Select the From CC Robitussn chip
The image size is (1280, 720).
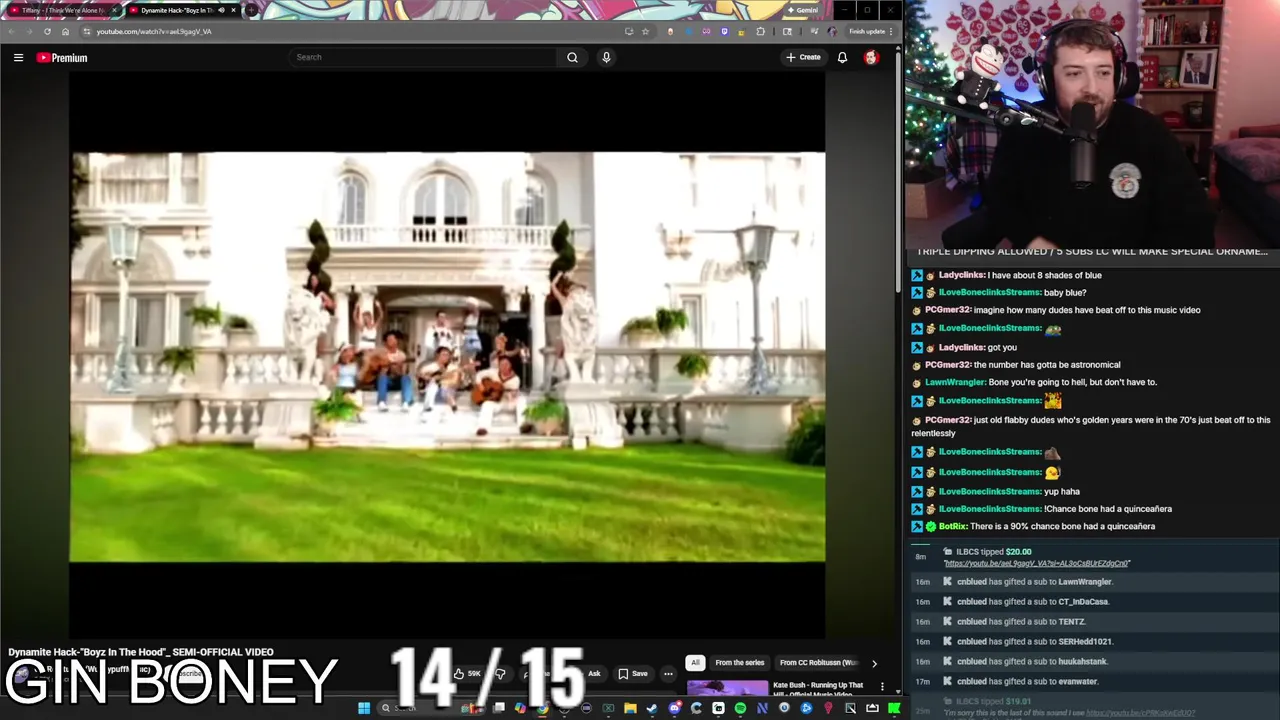tap(819, 662)
